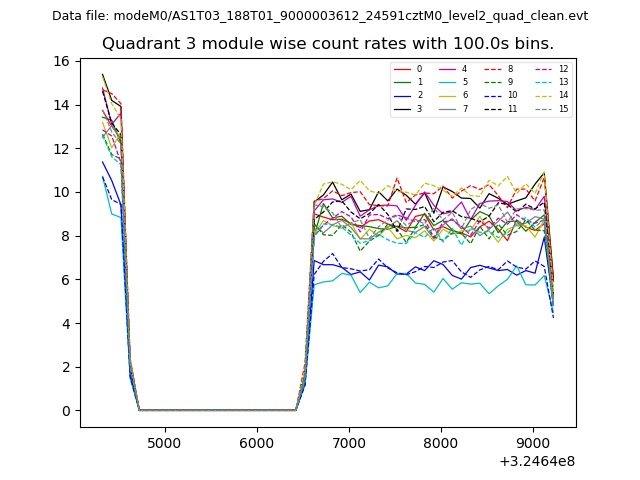
Task: Click the data file name text at top
Action: click(320, 16)
